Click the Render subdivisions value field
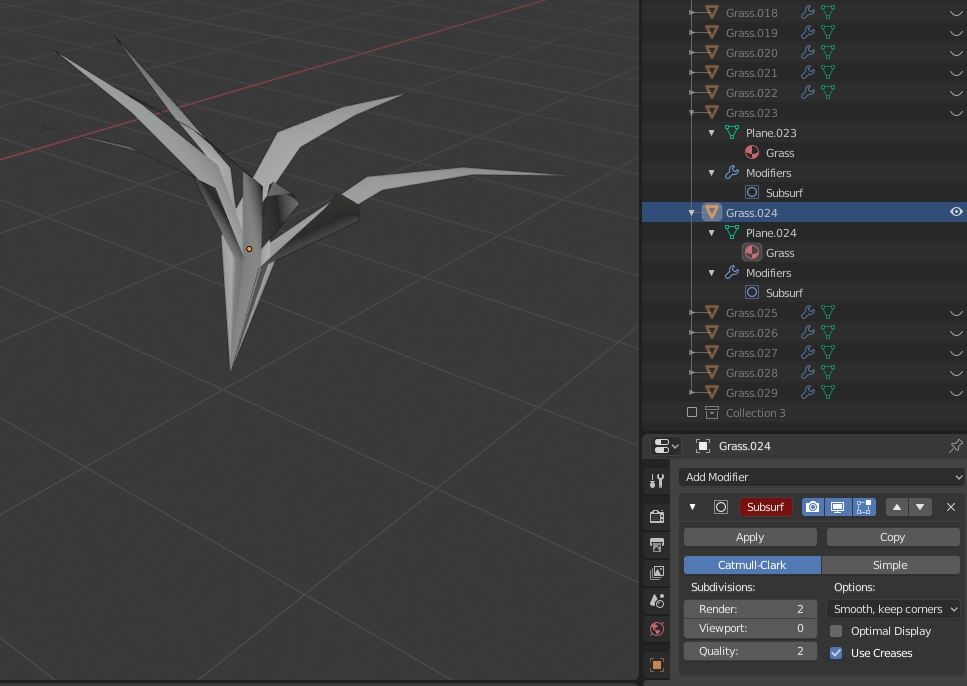 [x=750, y=609]
